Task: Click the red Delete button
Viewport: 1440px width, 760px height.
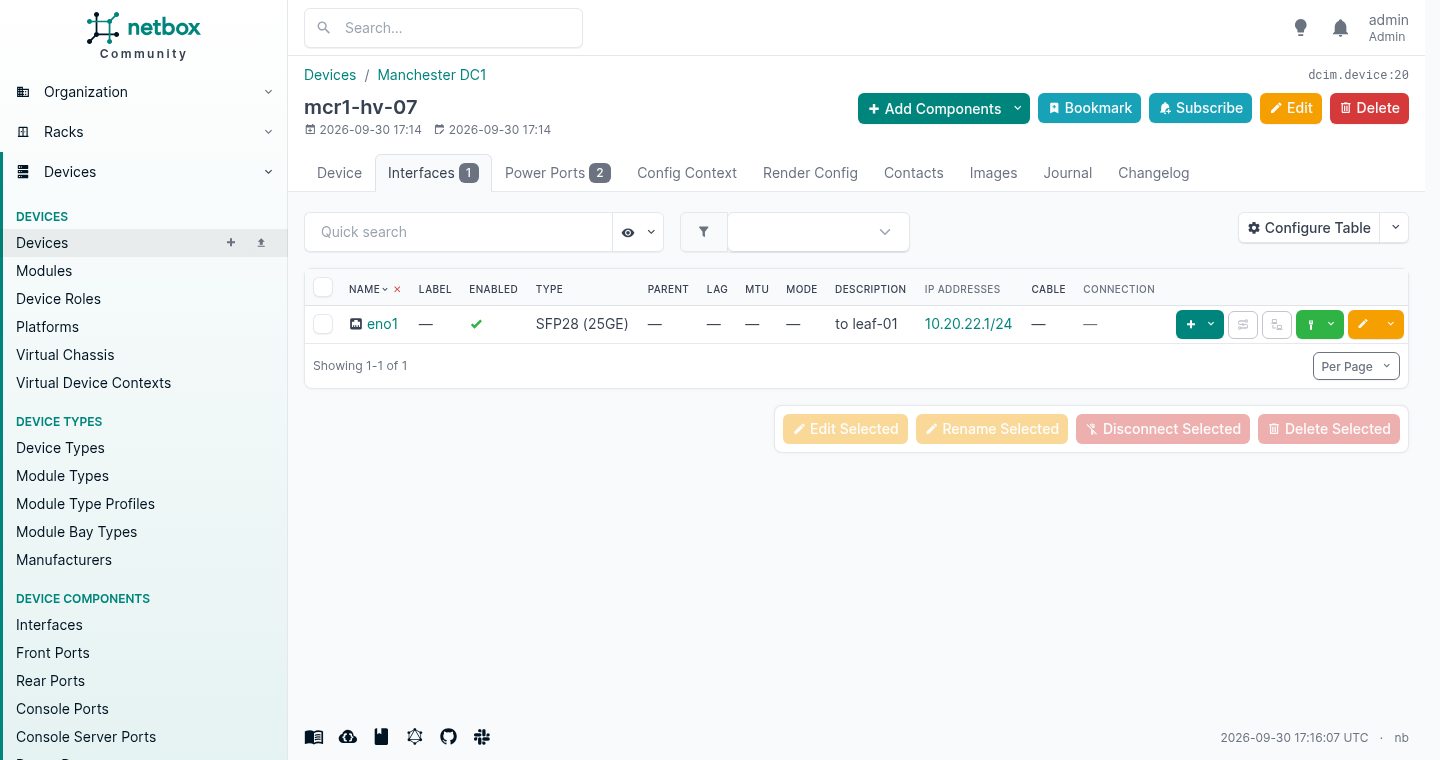Action: click(x=1369, y=108)
